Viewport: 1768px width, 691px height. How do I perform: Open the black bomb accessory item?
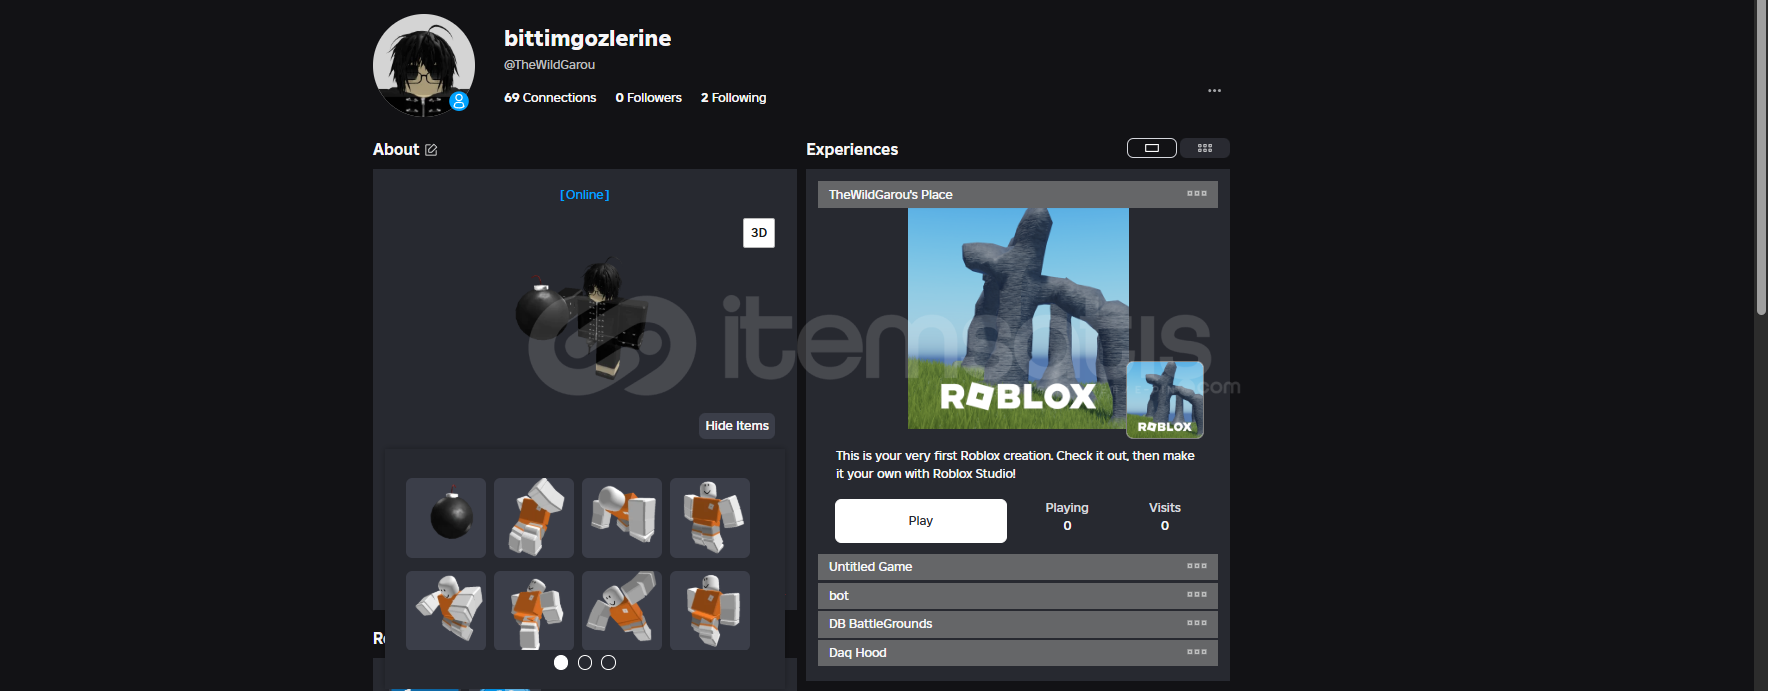pyautogui.click(x=446, y=518)
